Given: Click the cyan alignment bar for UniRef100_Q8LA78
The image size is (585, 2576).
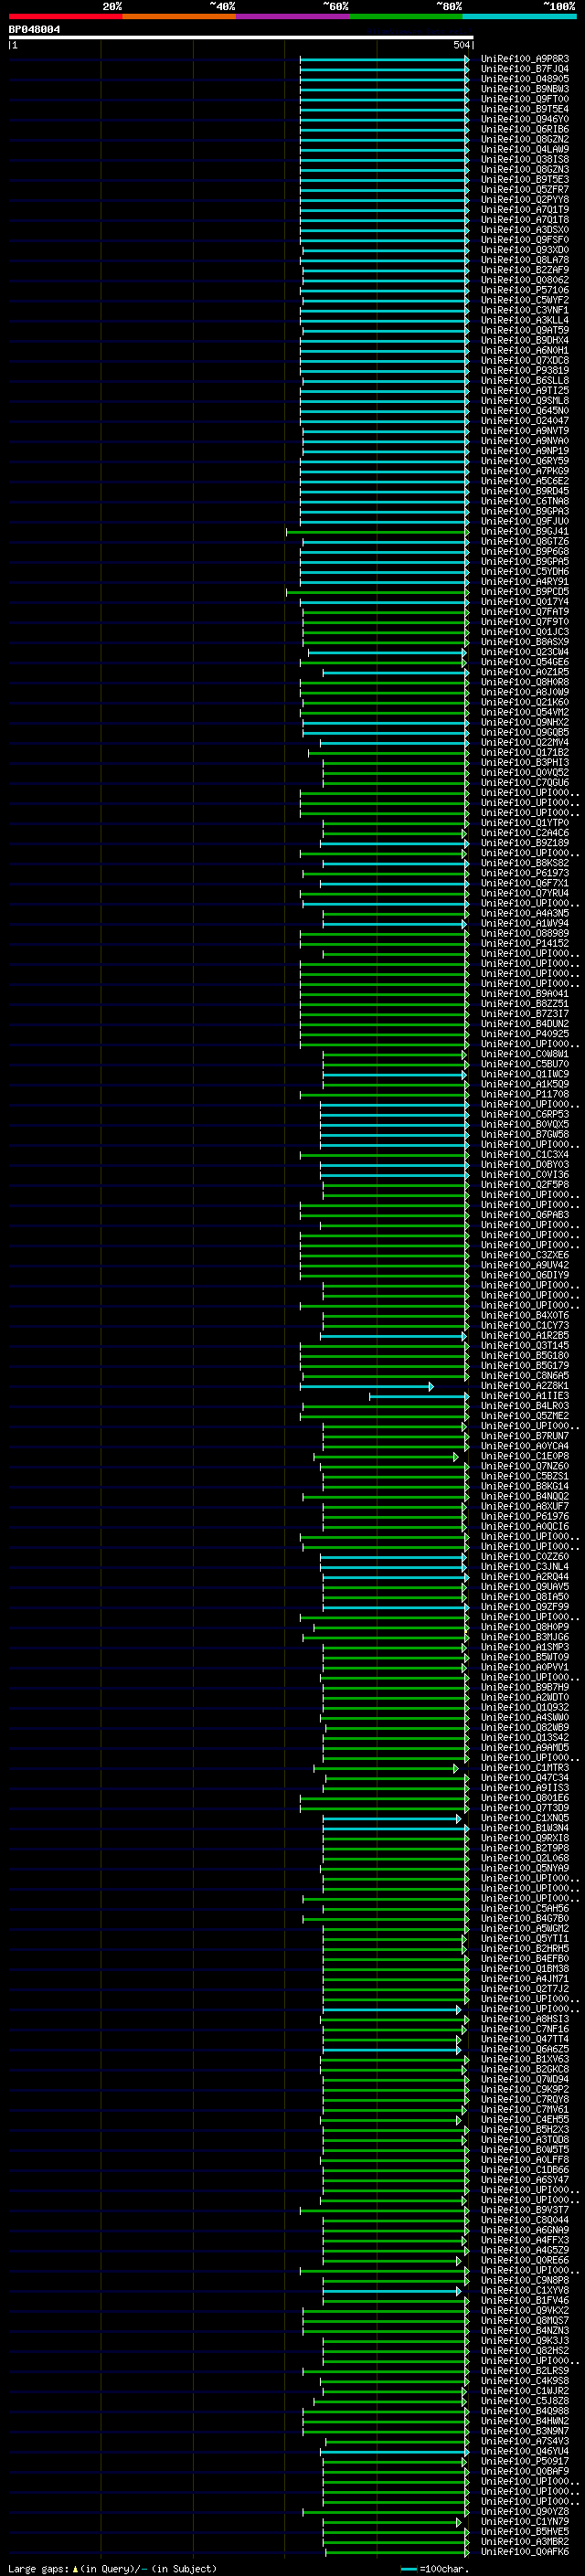Looking at the screenshot, I should [x=384, y=260].
